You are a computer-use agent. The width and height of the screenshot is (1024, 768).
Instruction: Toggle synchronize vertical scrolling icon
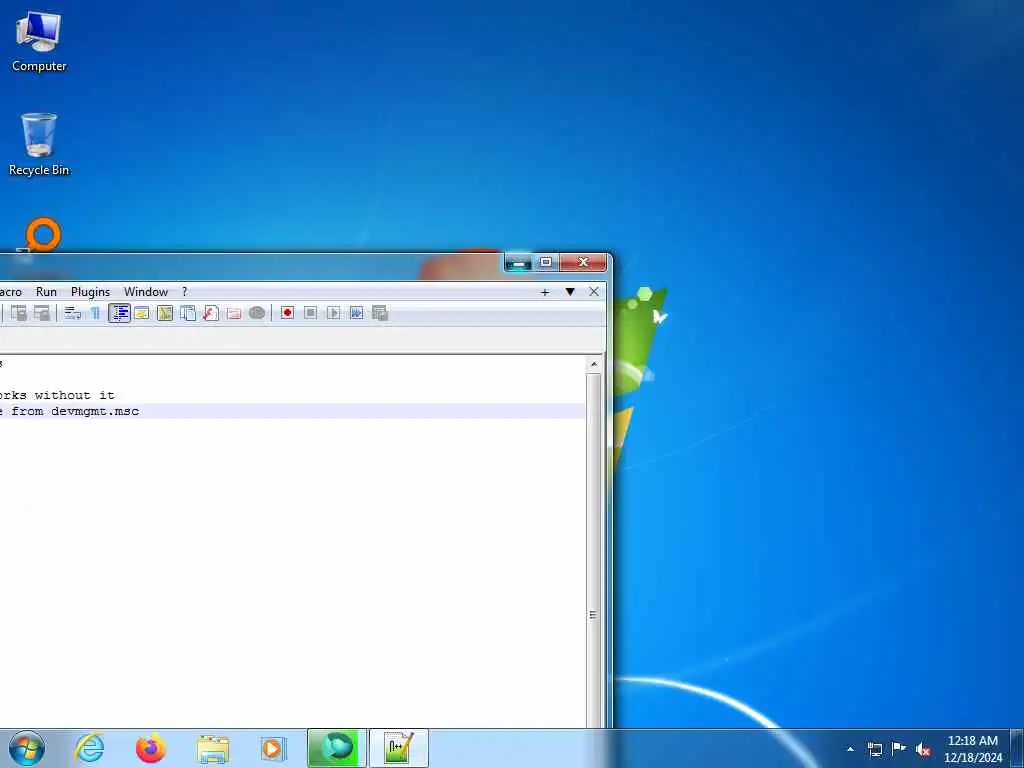click(x=19, y=313)
